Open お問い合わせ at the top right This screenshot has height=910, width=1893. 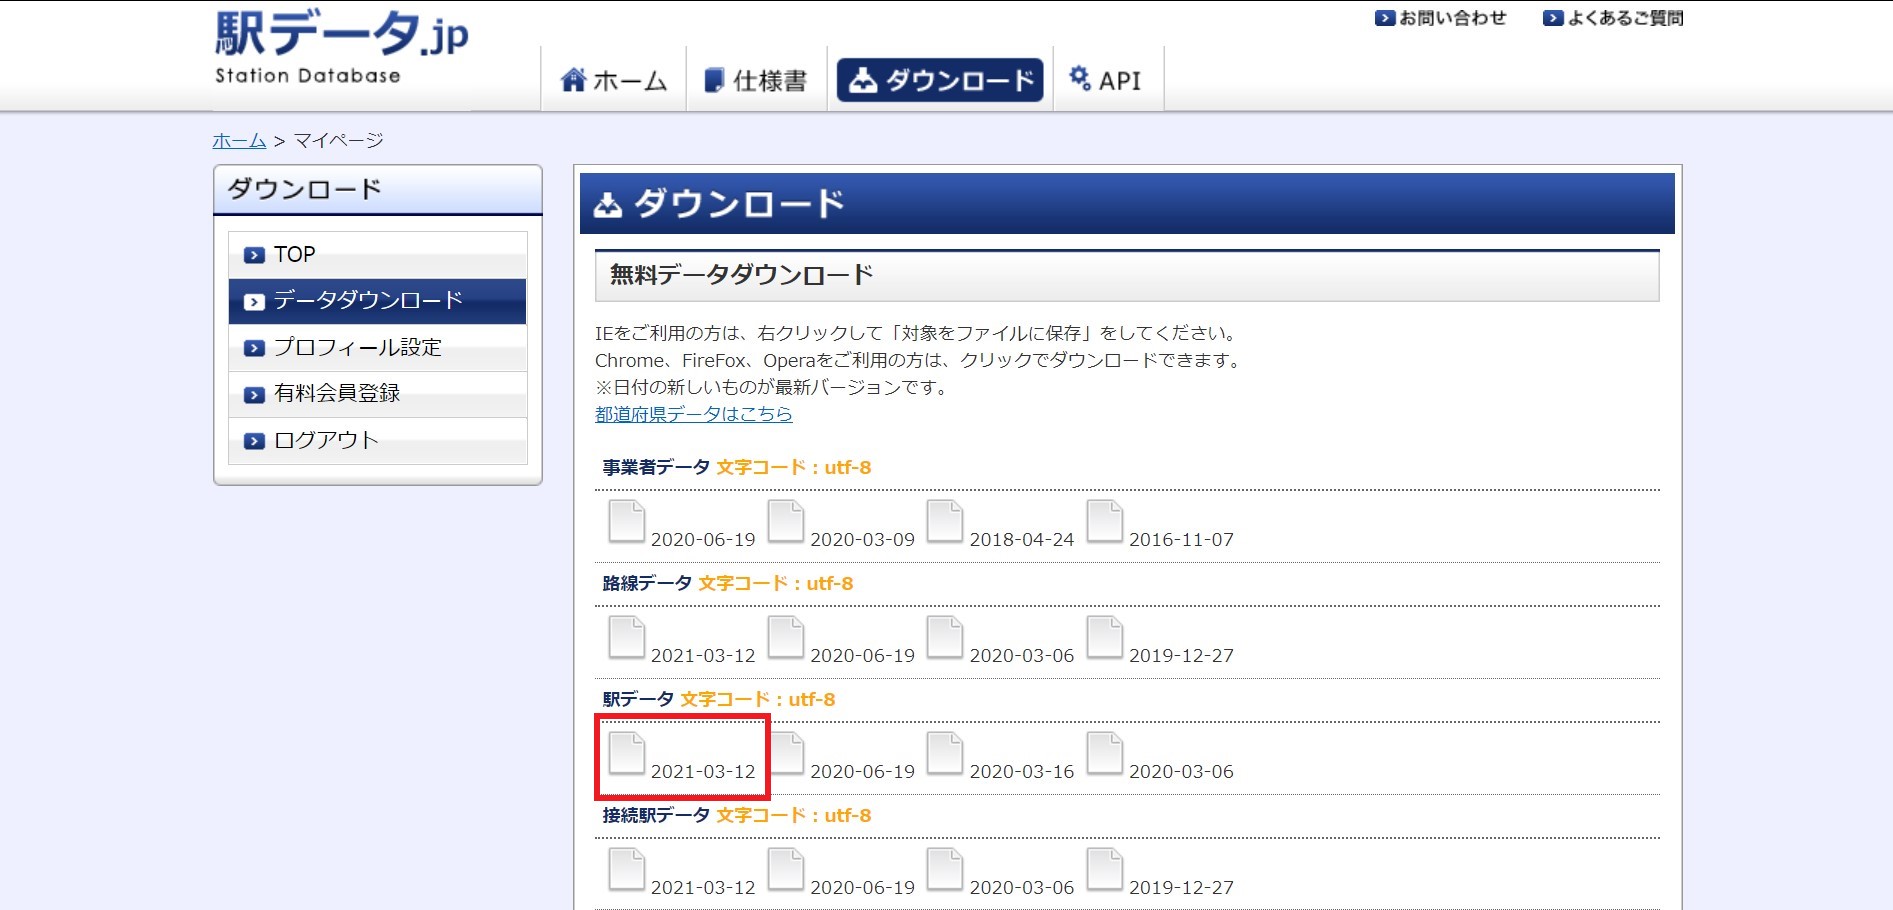[x=1444, y=17]
